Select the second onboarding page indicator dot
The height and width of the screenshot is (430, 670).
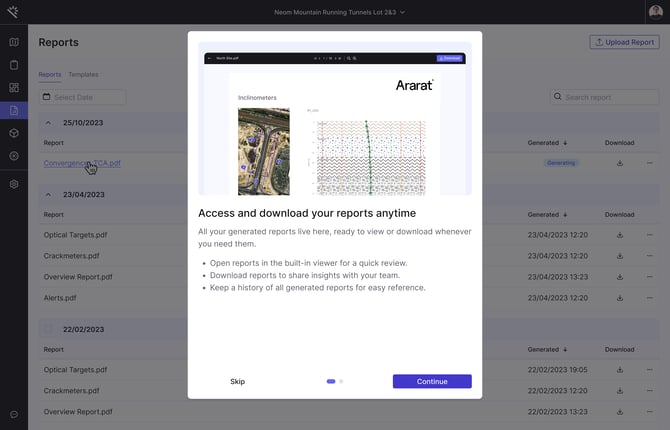pos(341,381)
